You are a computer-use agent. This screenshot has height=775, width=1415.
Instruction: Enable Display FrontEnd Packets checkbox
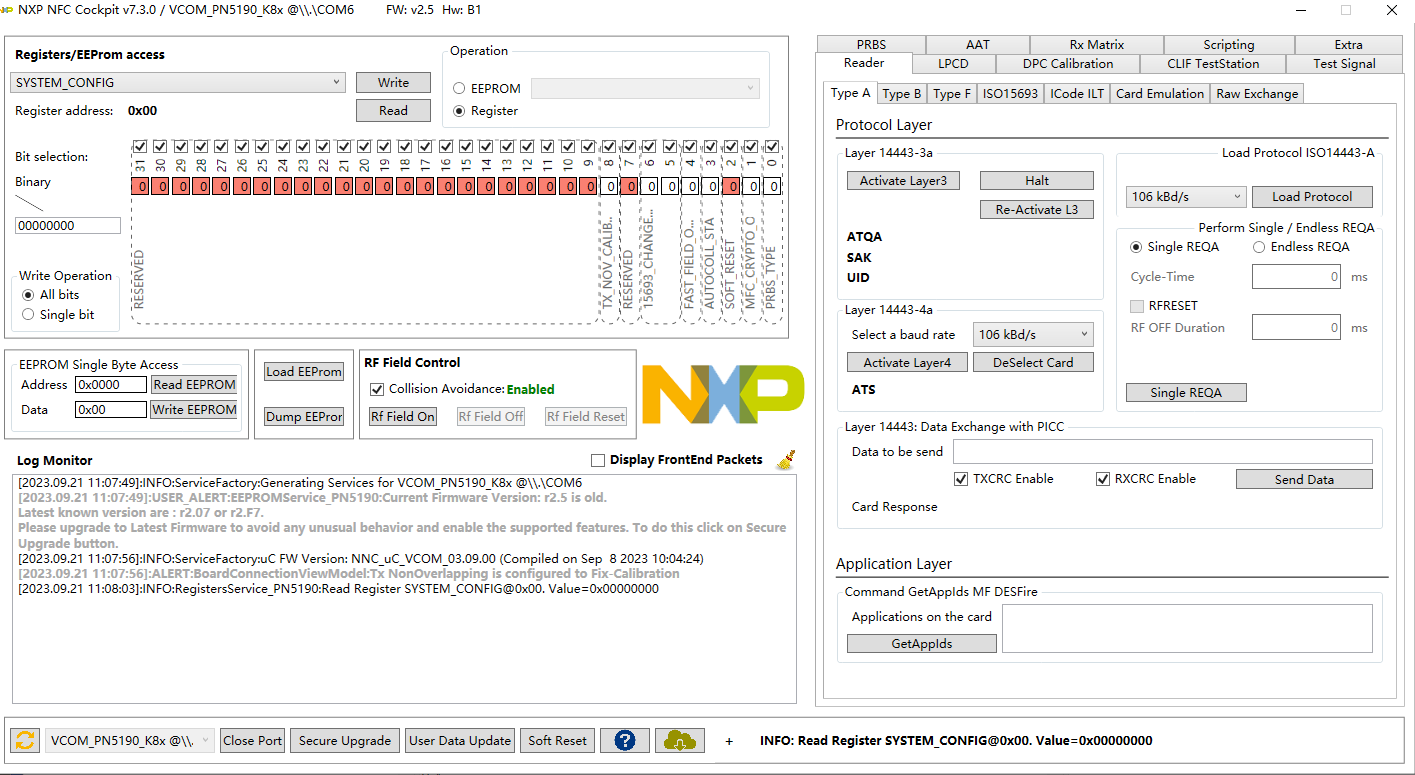(598, 460)
